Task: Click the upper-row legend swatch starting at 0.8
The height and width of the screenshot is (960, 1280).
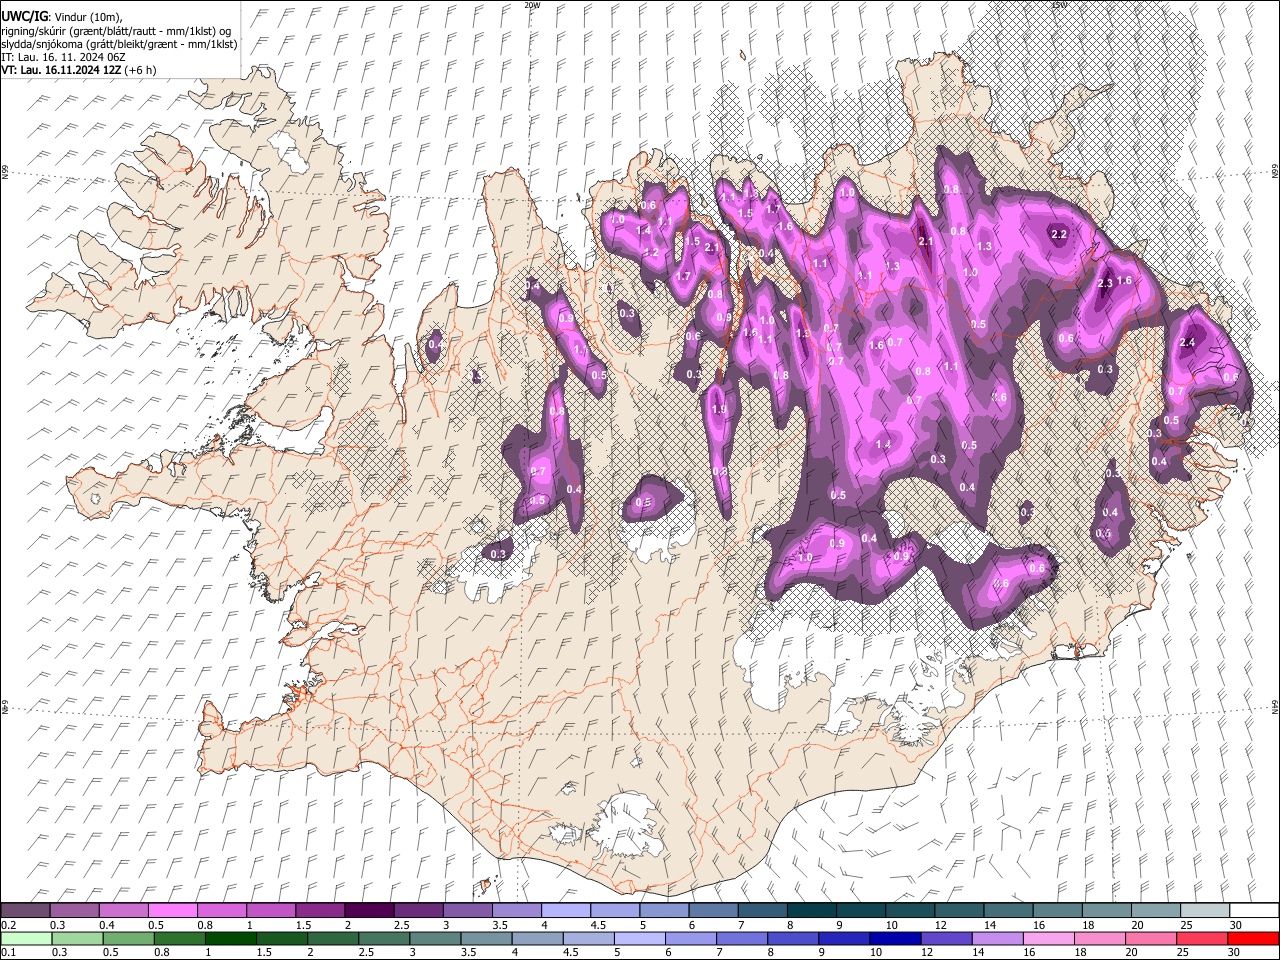Action: (x=222, y=910)
